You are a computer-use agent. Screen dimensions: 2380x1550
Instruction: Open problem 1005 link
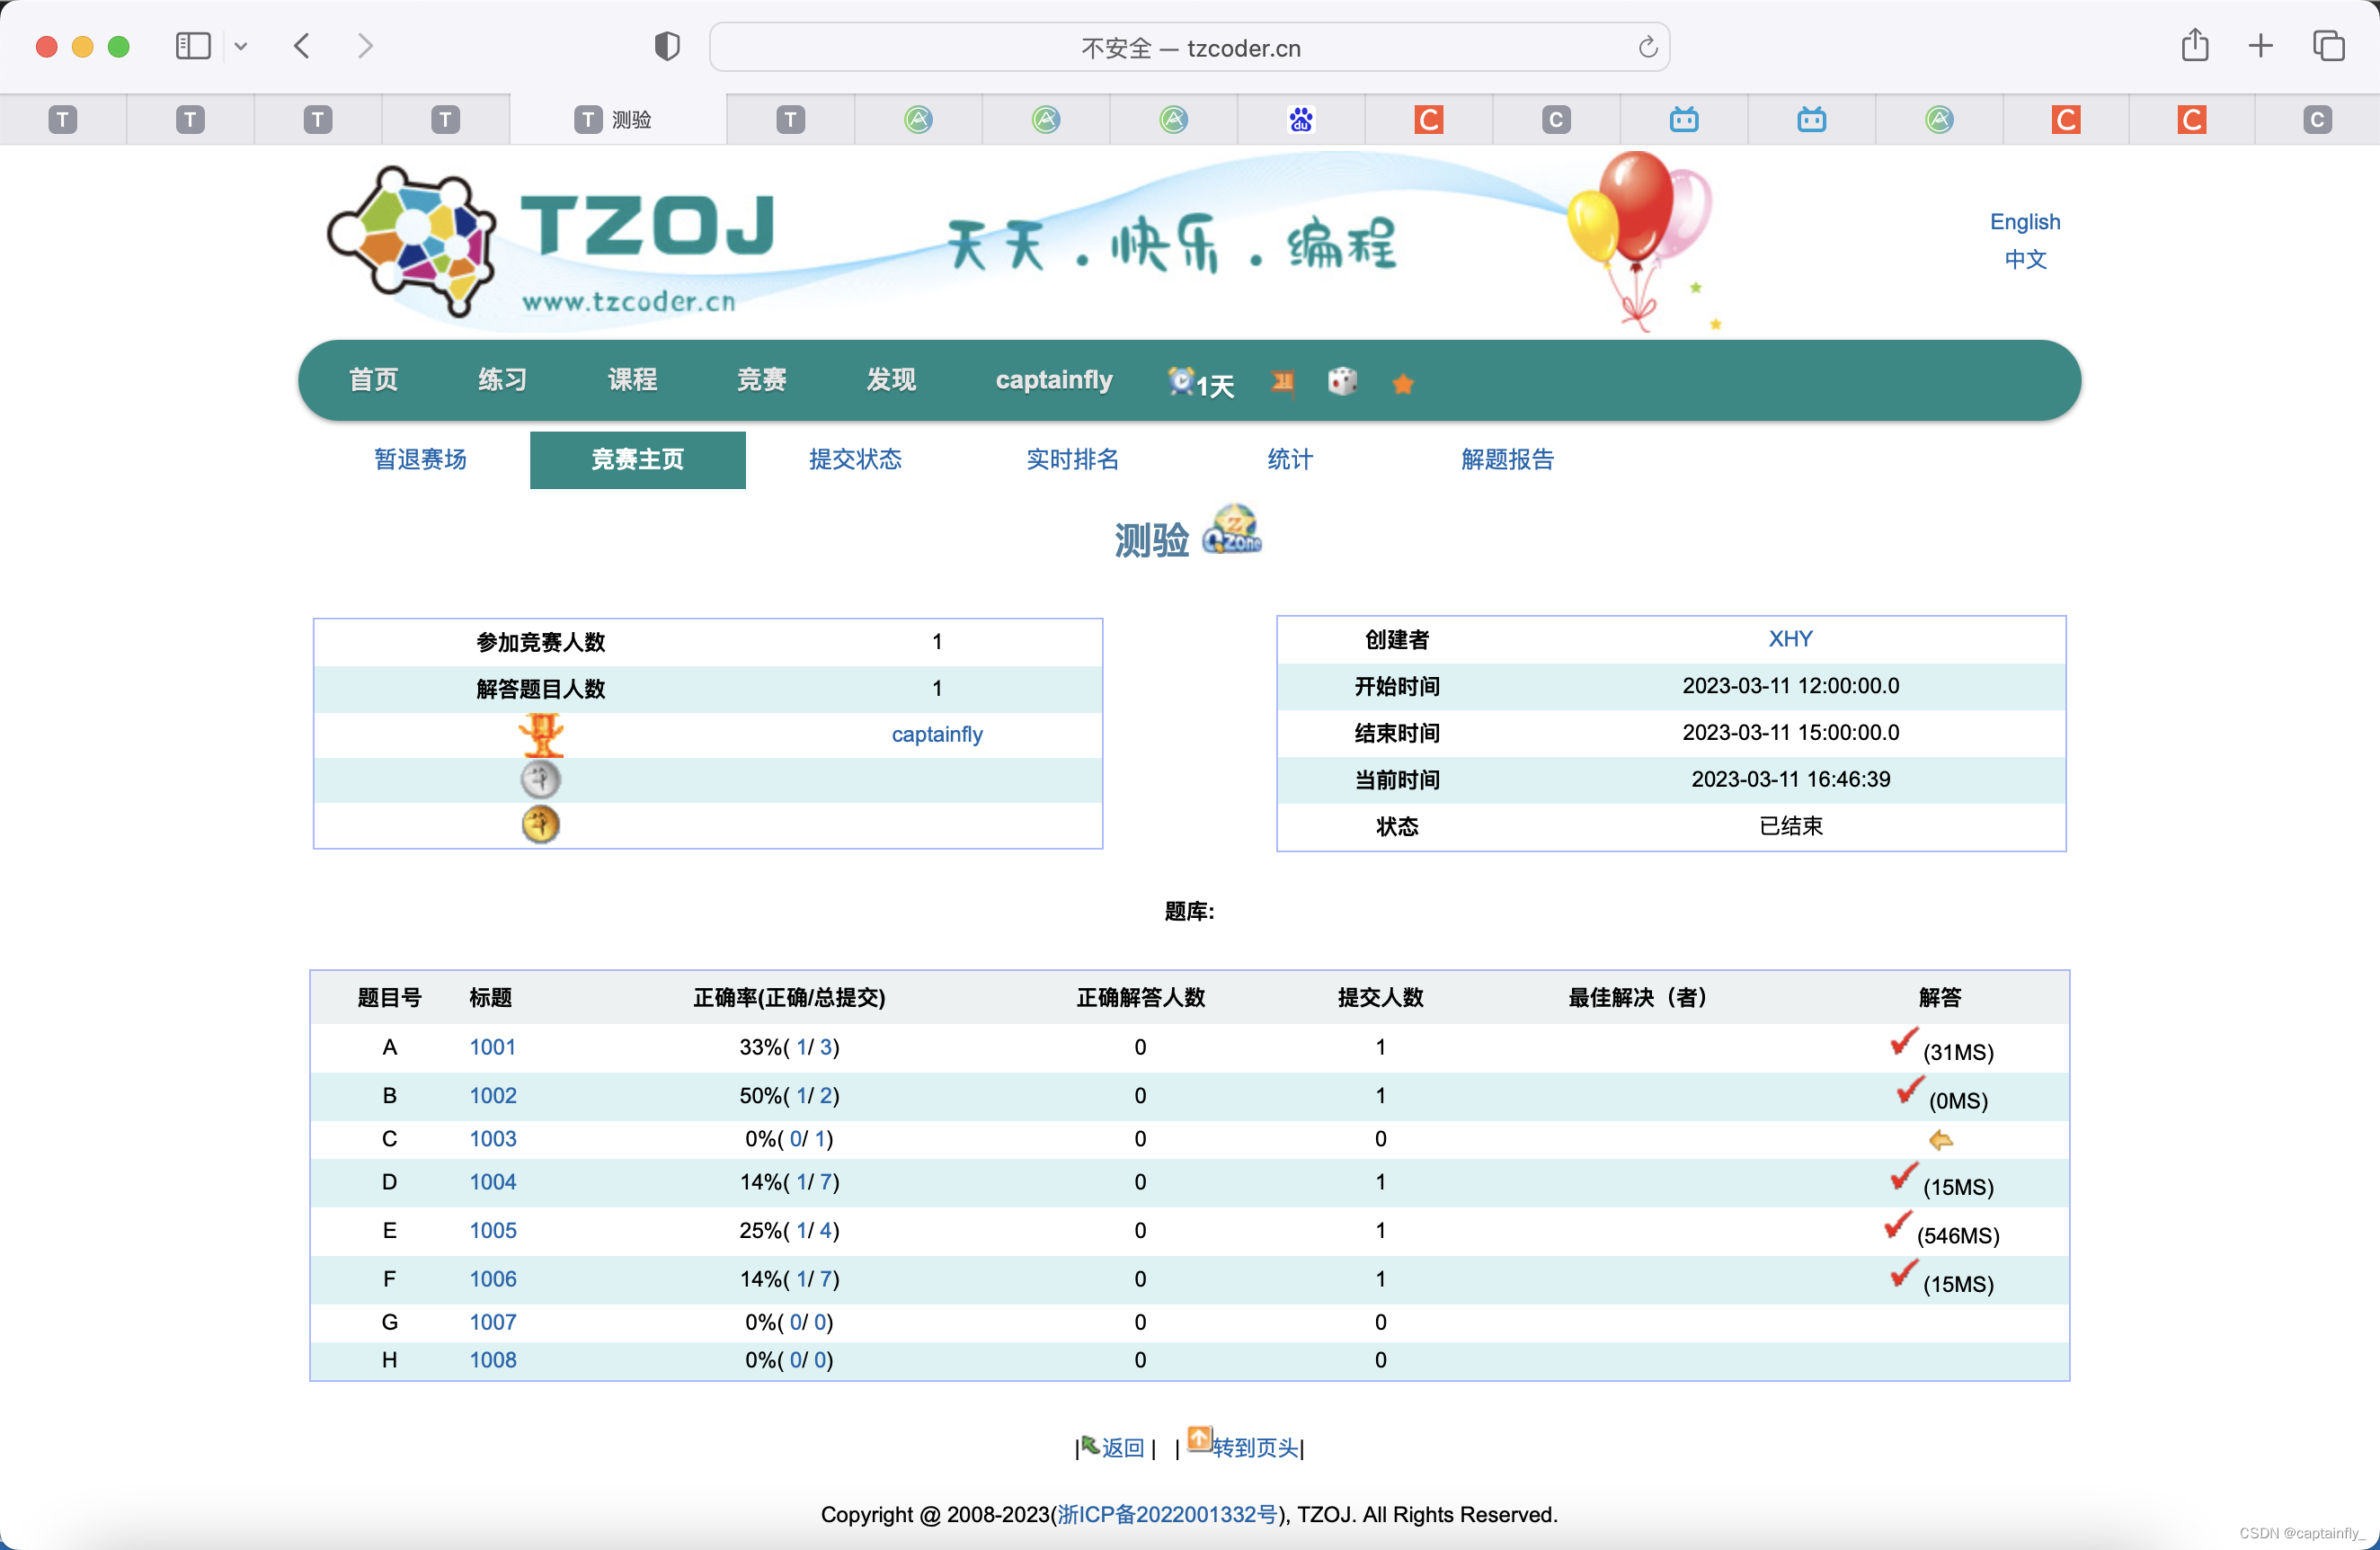(493, 1230)
